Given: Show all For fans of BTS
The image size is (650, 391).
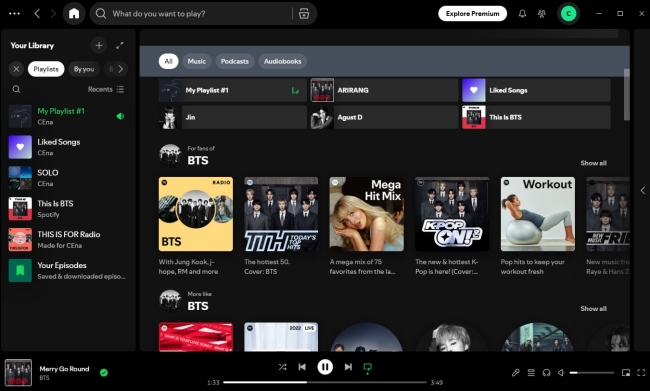Looking at the screenshot, I should click(593, 163).
